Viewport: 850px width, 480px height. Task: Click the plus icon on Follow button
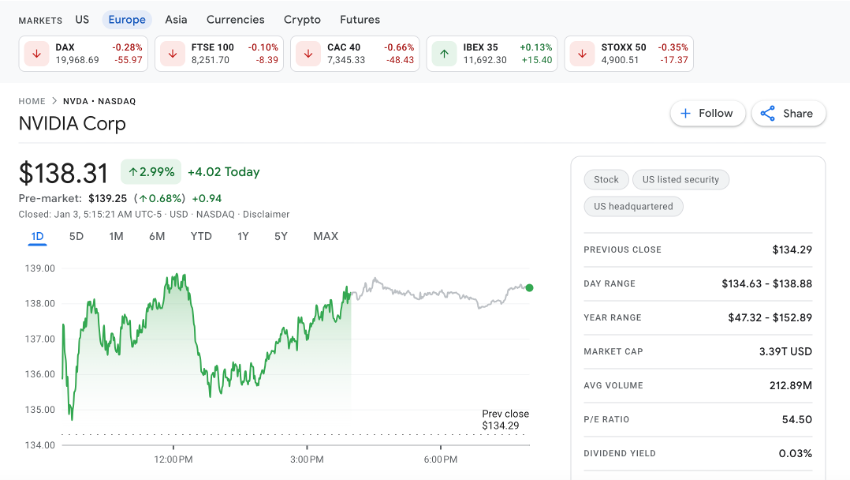(685, 113)
